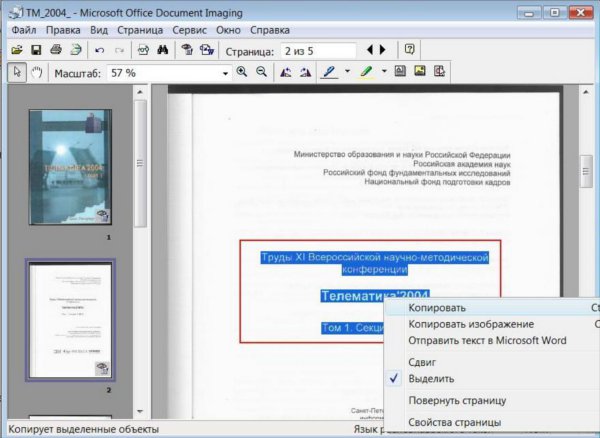The width and height of the screenshot is (600, 438).
Task: Open the Pen tool options dropdown arrow
Action: 347,71
